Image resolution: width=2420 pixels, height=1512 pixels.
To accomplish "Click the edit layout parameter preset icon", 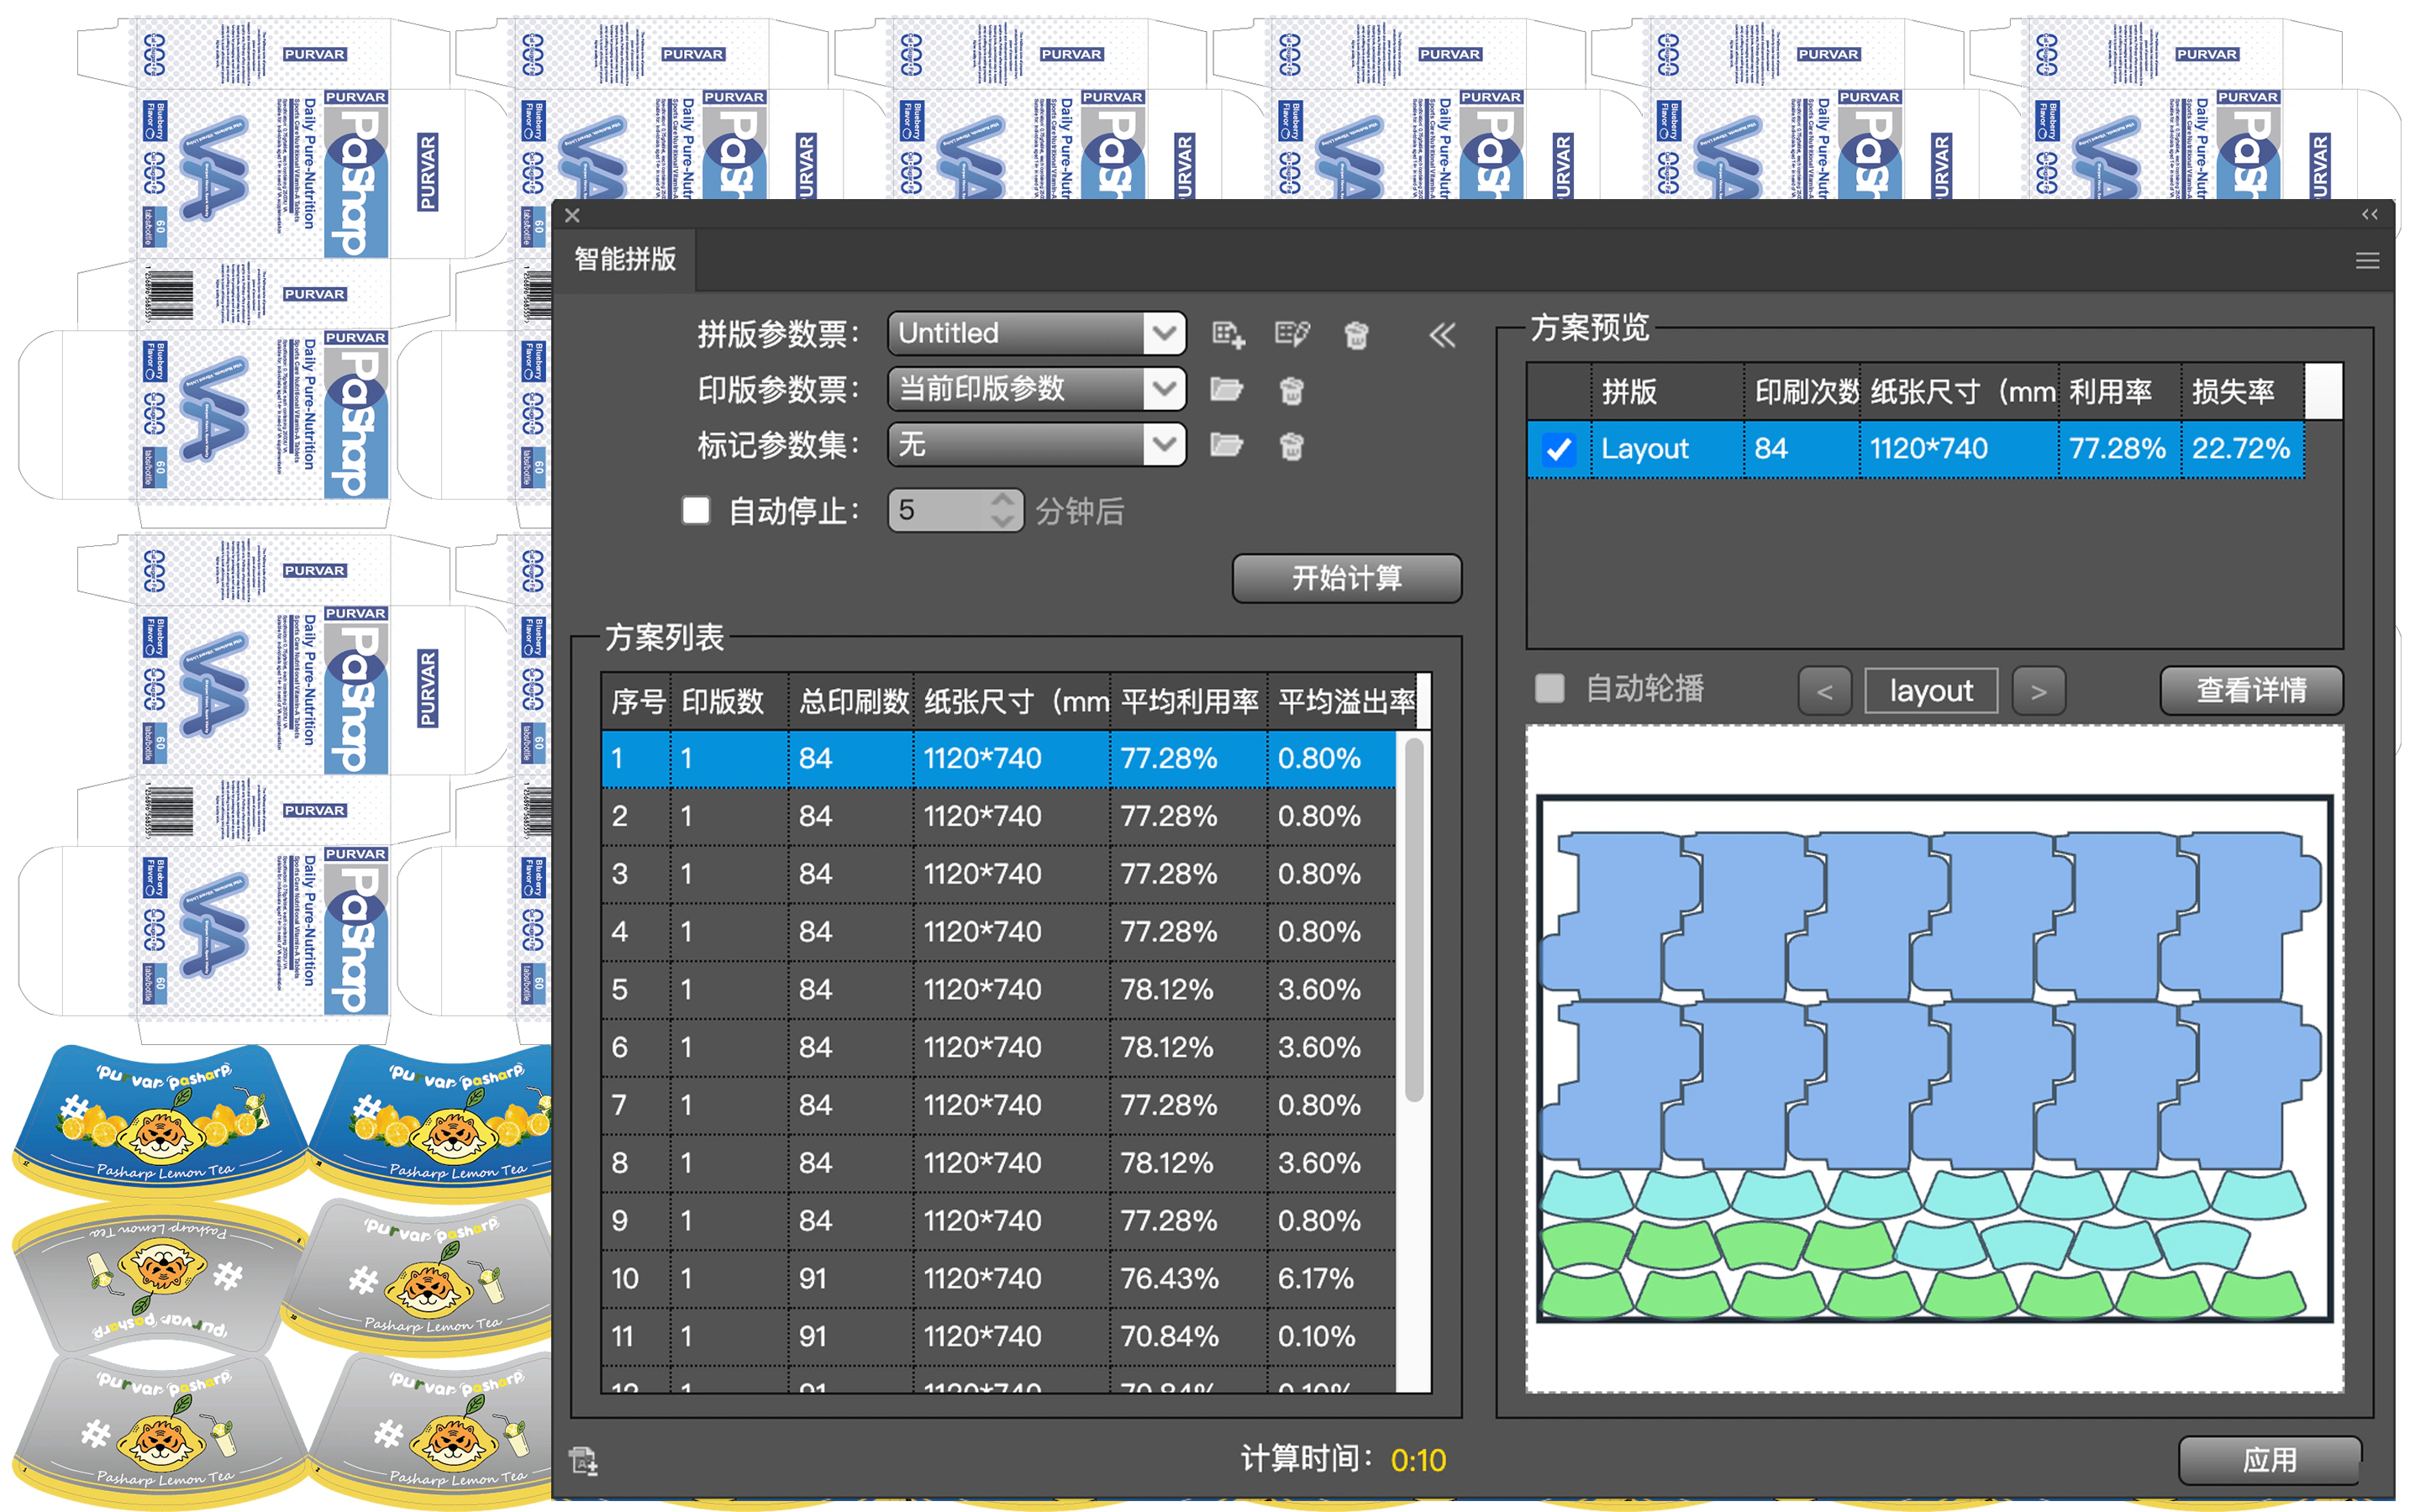I will point(1292,334).
